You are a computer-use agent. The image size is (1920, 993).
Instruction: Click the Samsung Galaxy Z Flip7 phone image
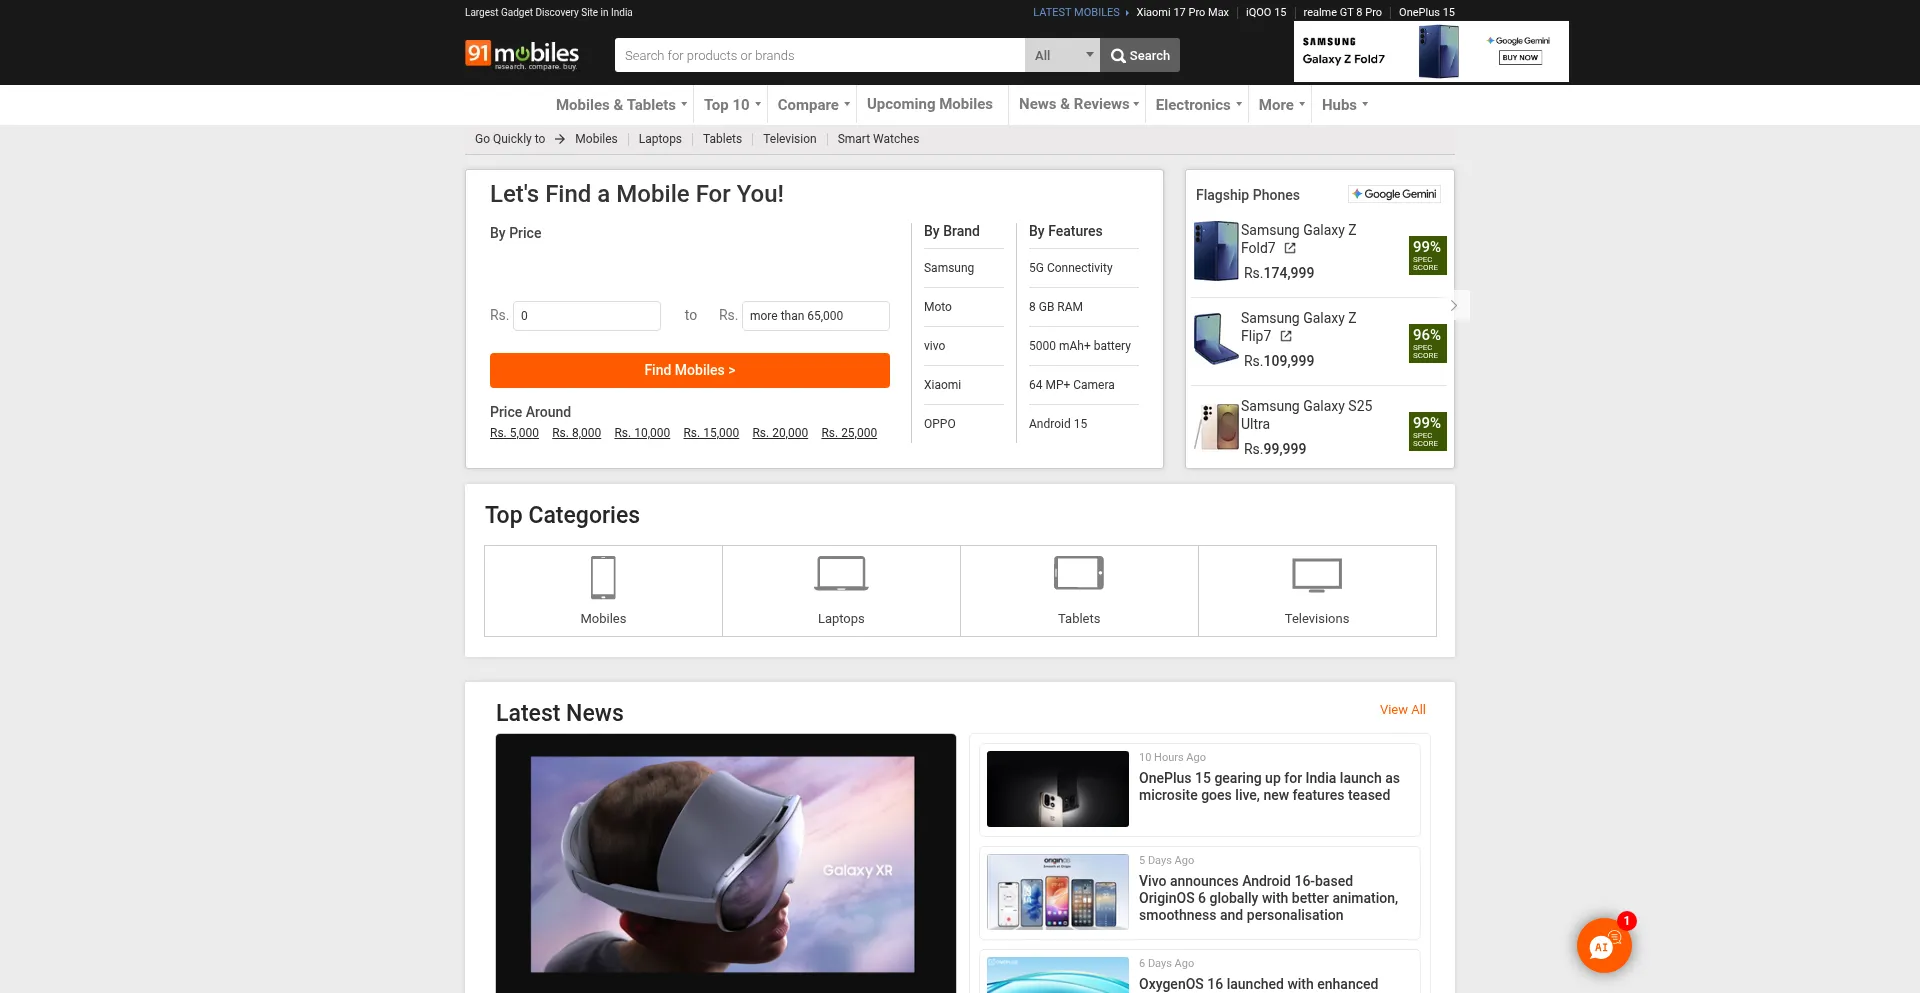pos(1216,339)
